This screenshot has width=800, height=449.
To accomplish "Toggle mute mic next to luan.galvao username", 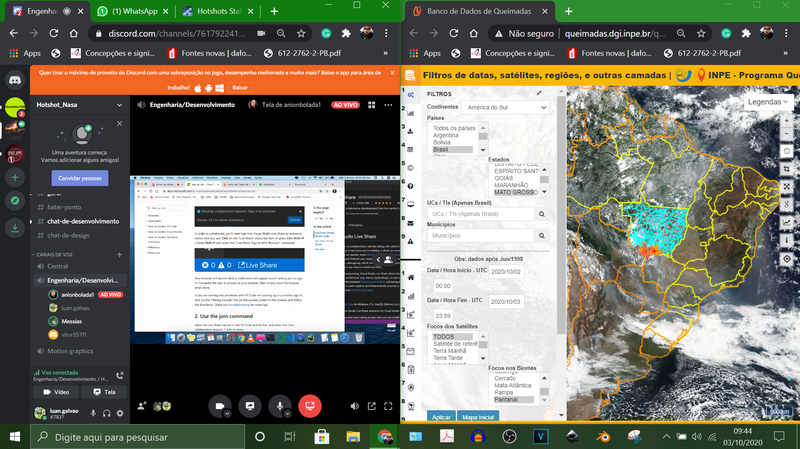I will click(93, 413).
